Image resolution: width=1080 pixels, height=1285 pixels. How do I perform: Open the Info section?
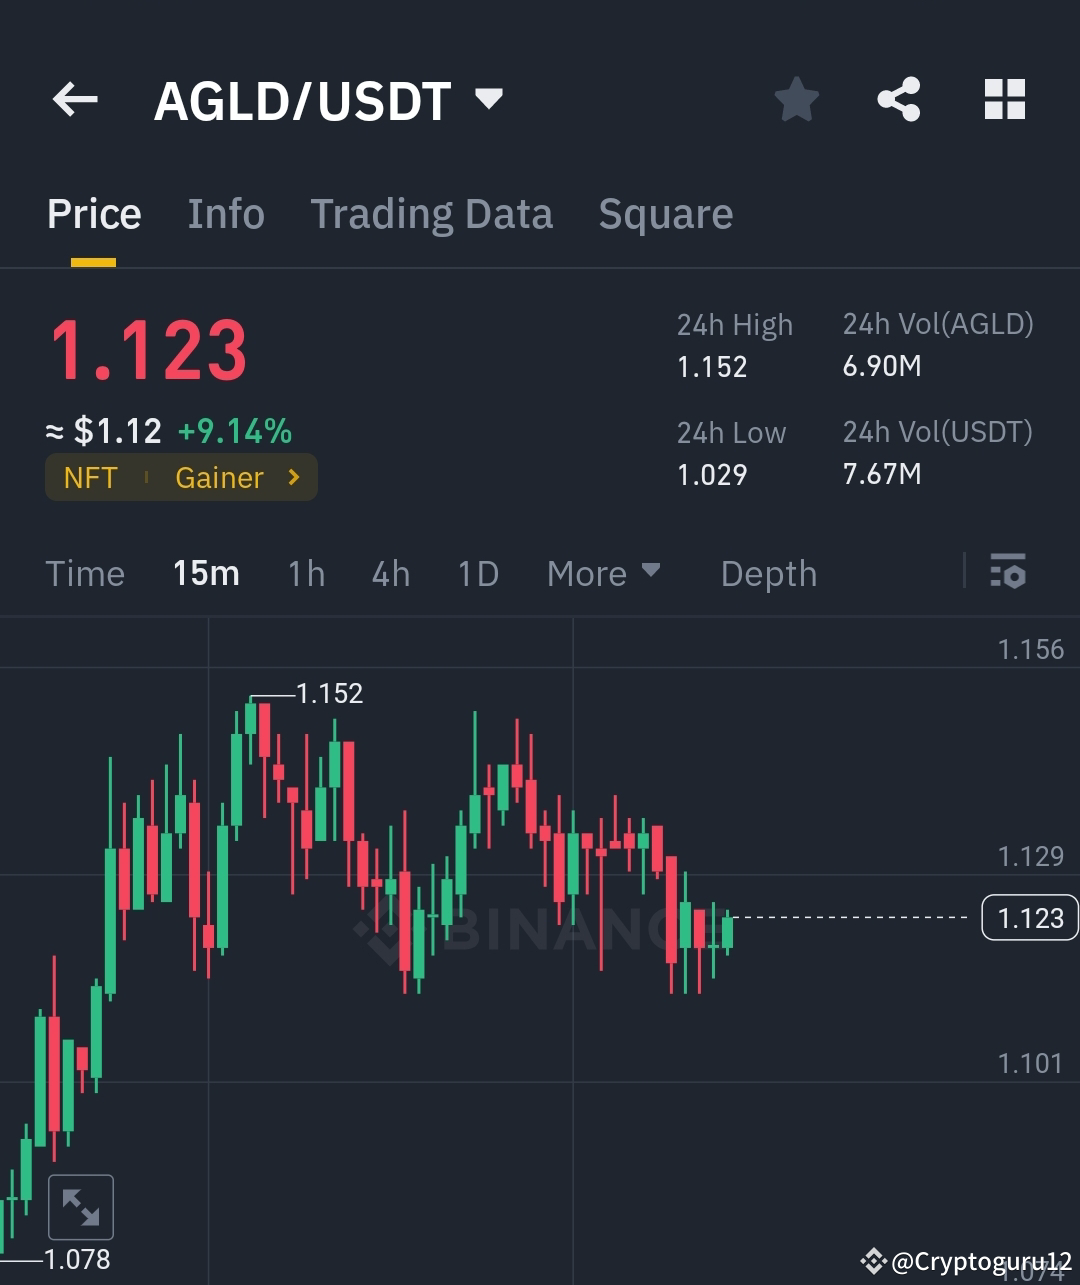[226, 214]
